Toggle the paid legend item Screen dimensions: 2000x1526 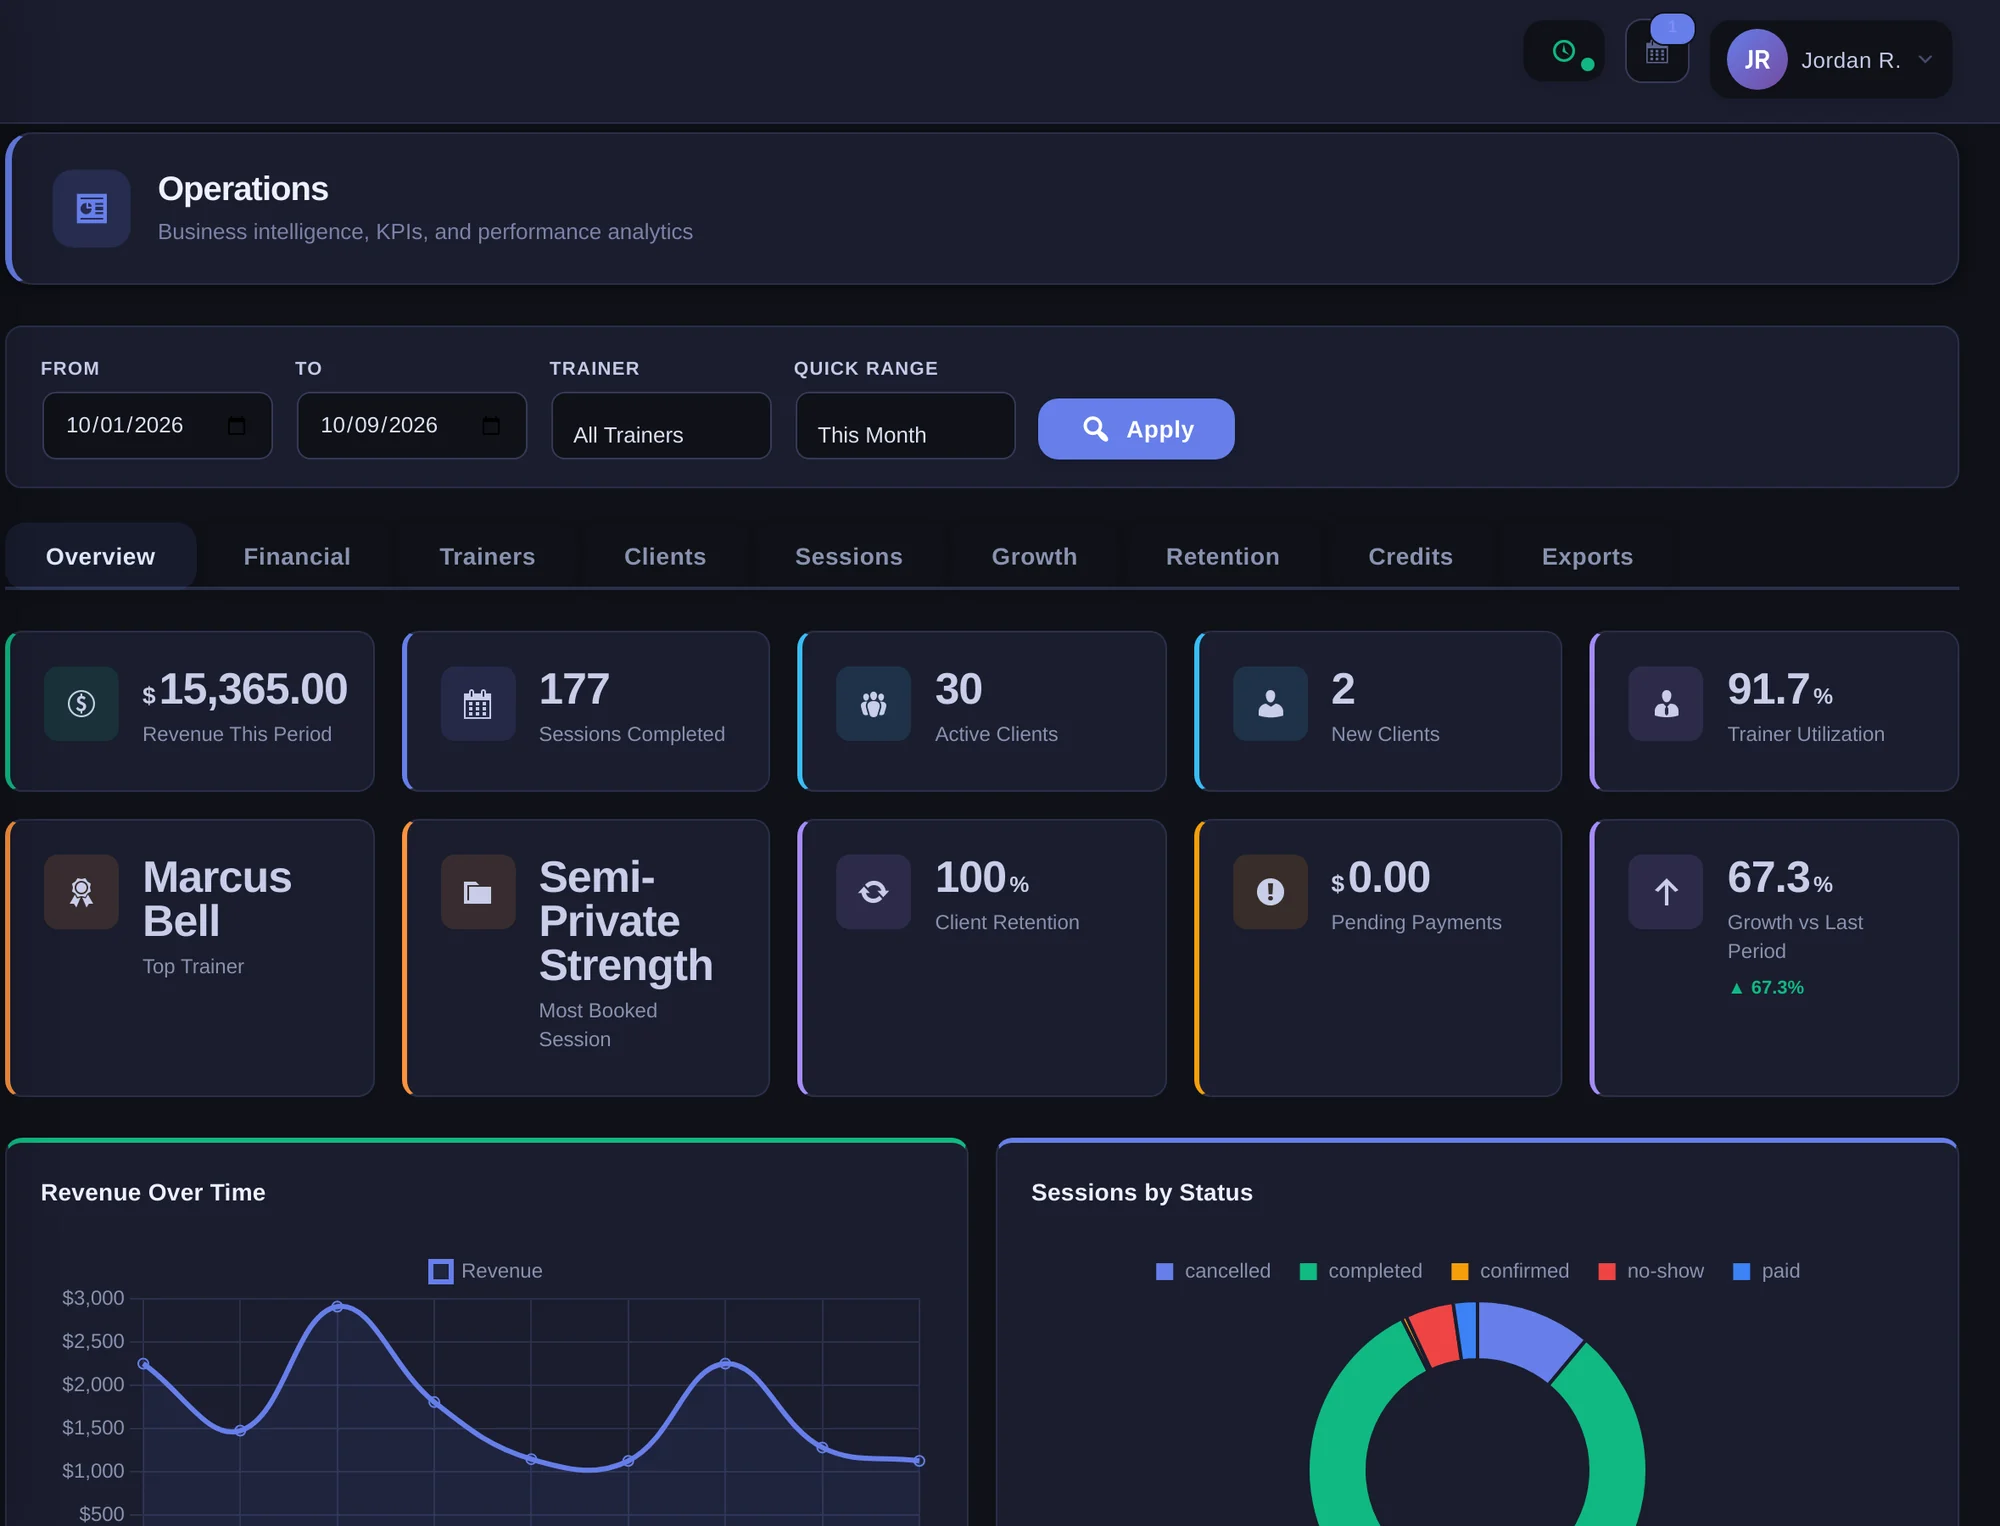[1766, 1271]
